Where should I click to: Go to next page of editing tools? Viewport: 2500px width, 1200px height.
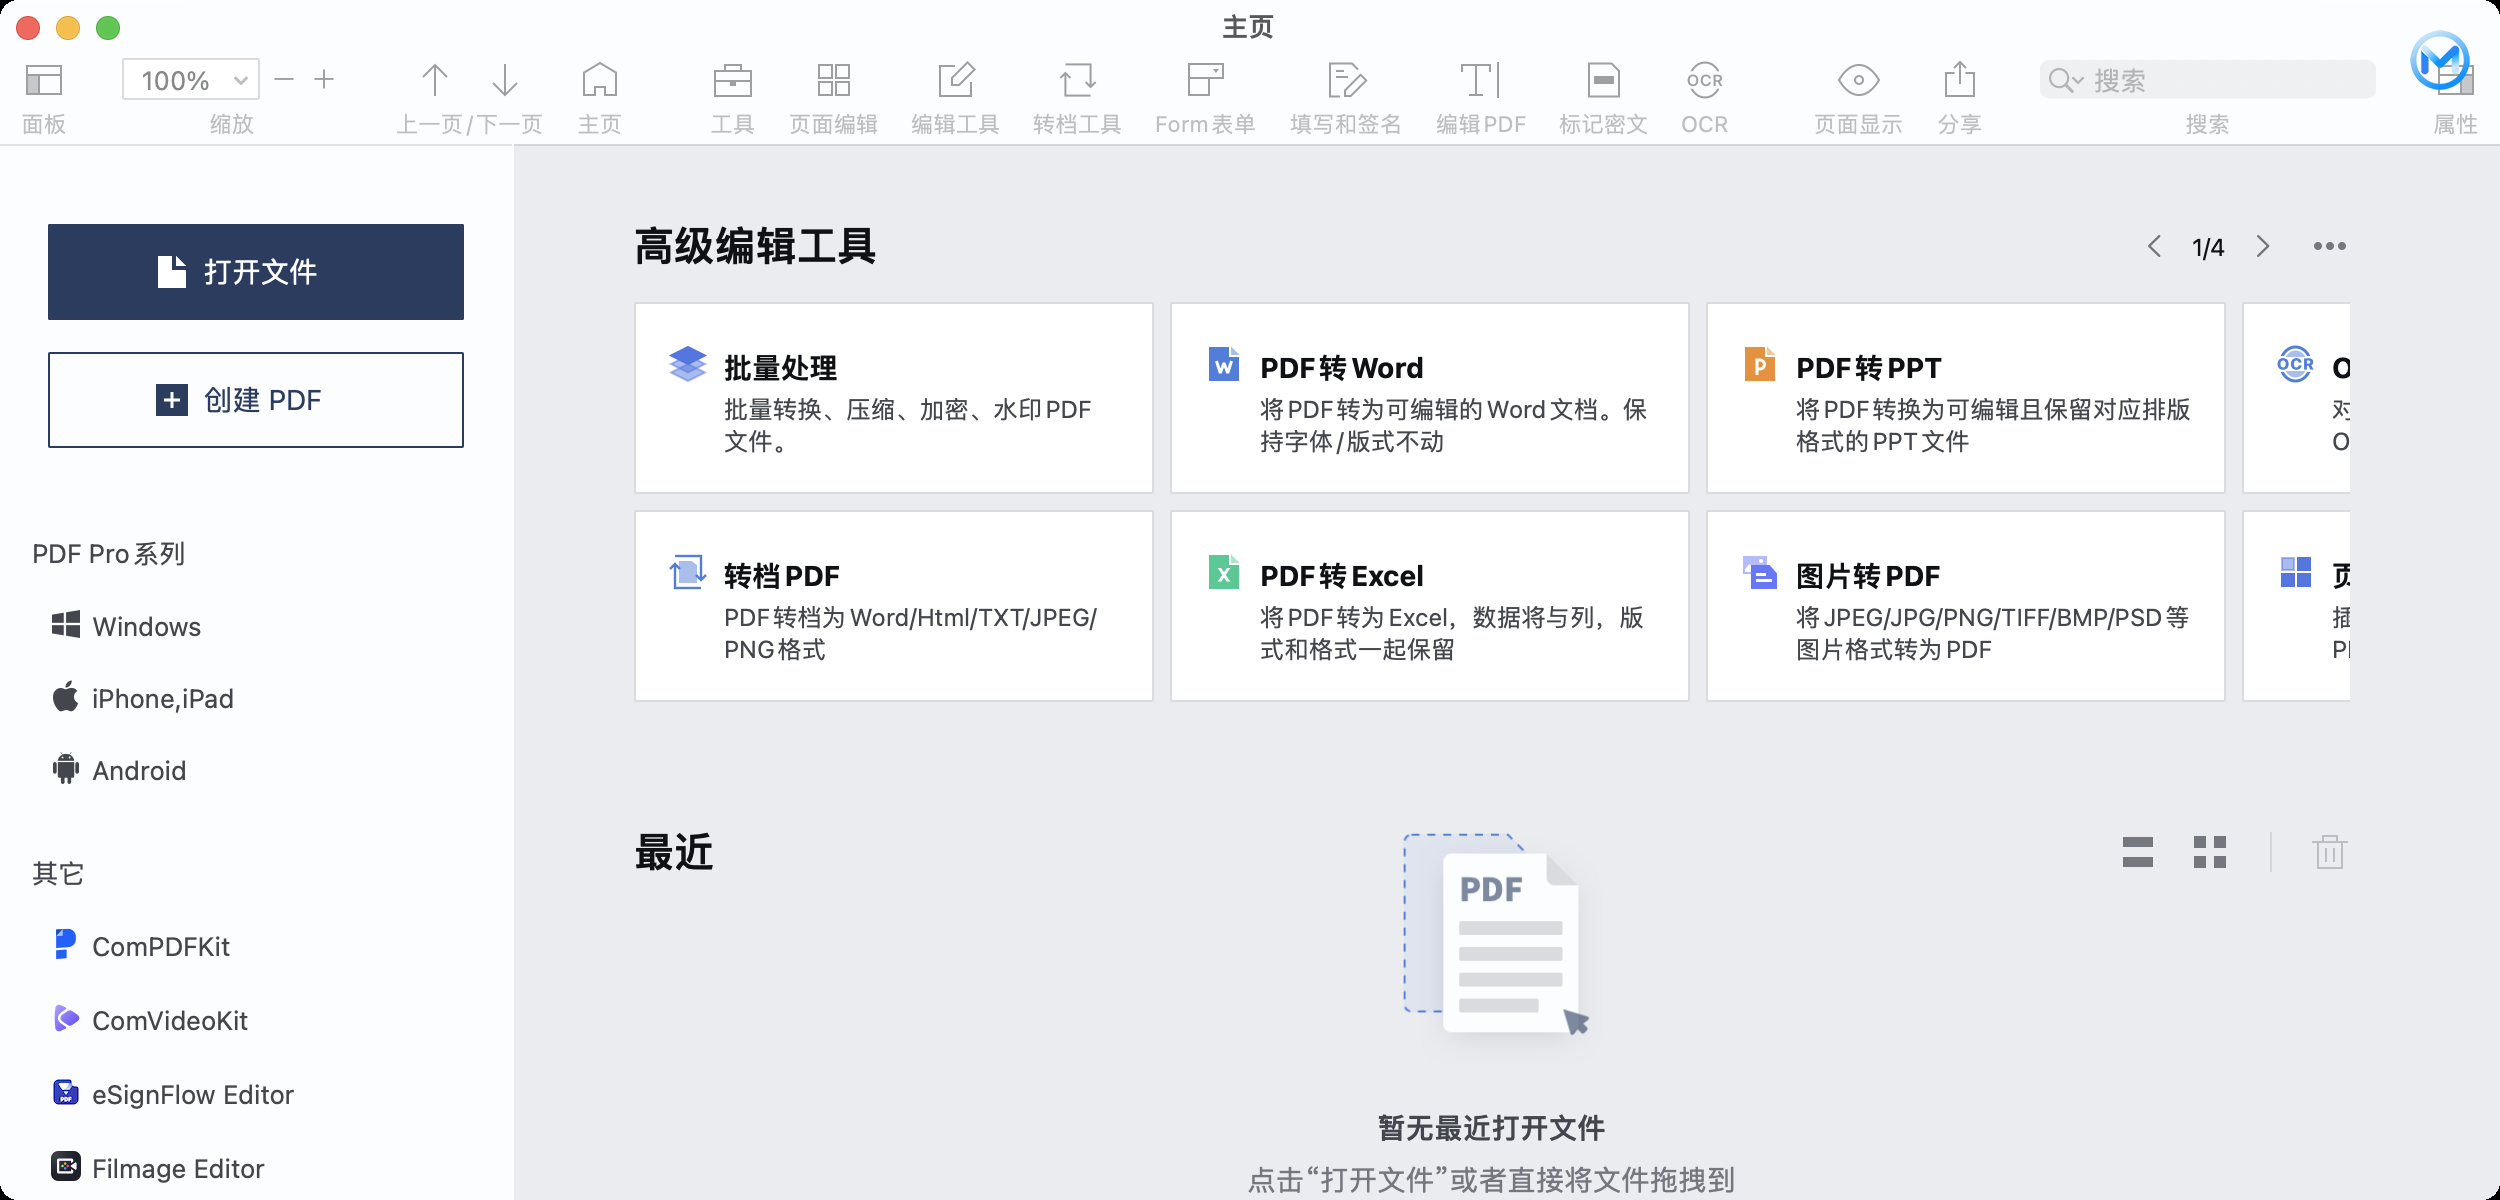point(2265,246)
